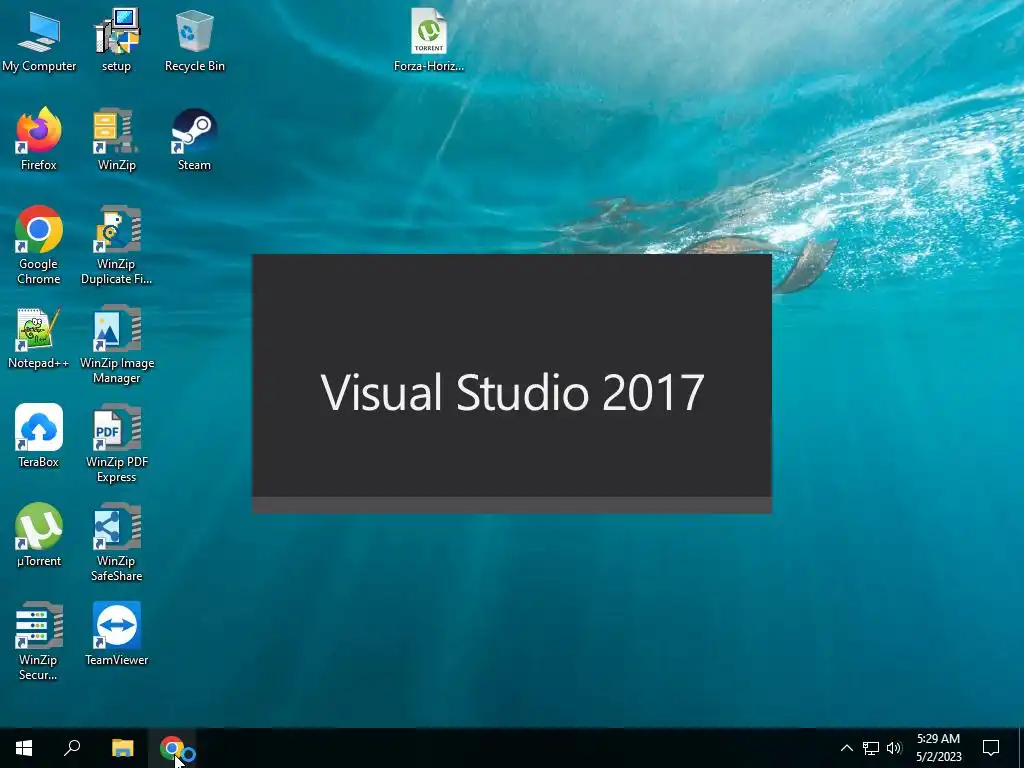
Task: Select the WinZip Image Manager shortcut
Action: click(x=116, y=345)
